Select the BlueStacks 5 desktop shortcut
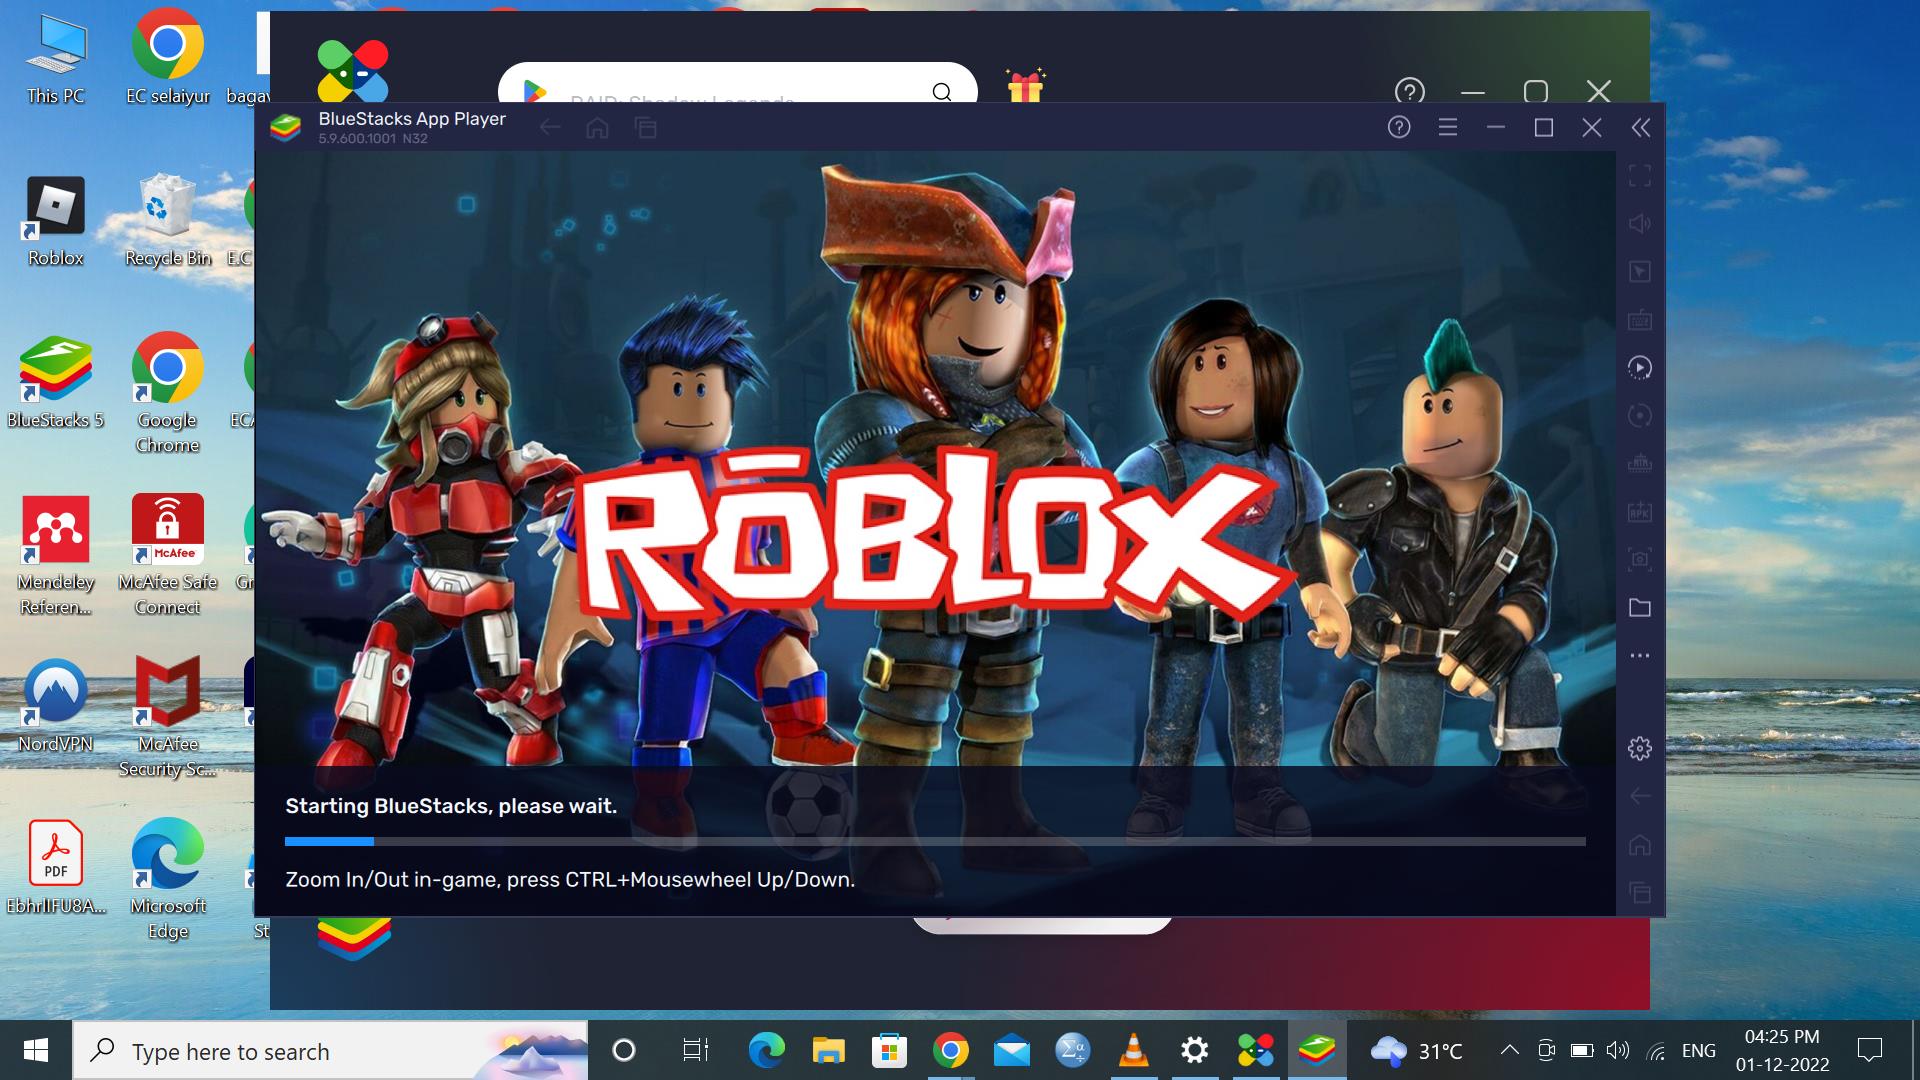 pyautogui.click(x=56, y=383)
